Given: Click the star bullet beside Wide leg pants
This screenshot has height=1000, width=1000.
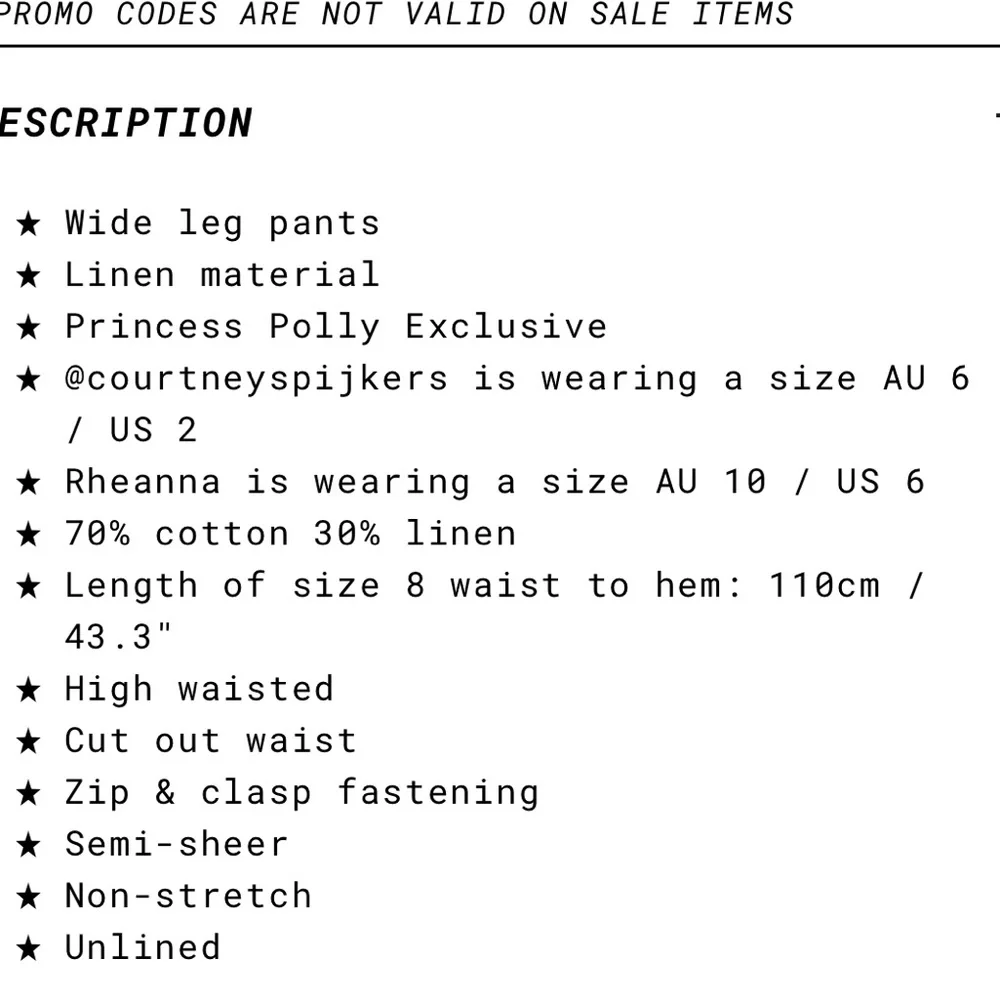Looking at the screenshot, I should pos(29,223).
